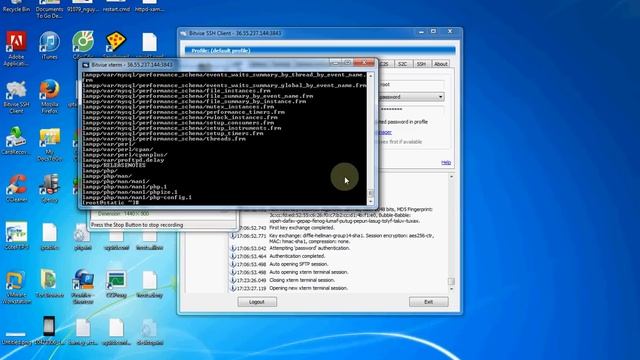640x360 pixels.
Task: Click the Bitvise log scrollbar thumb
Action: tap(451, 281)
